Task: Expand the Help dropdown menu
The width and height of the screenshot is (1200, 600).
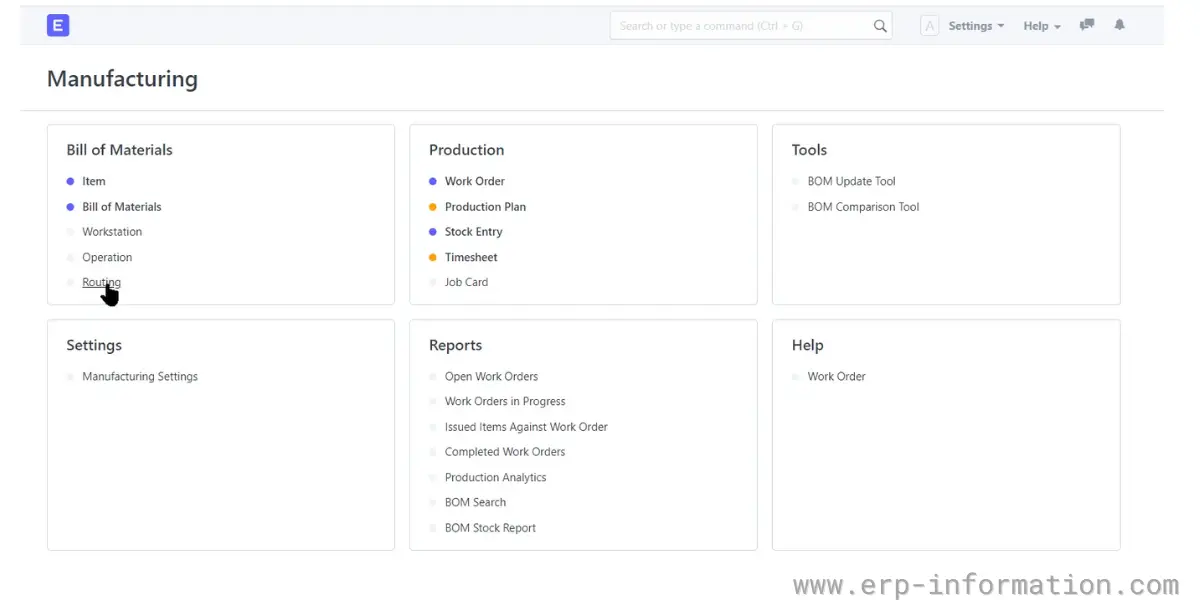Action: click(1042, 26)
